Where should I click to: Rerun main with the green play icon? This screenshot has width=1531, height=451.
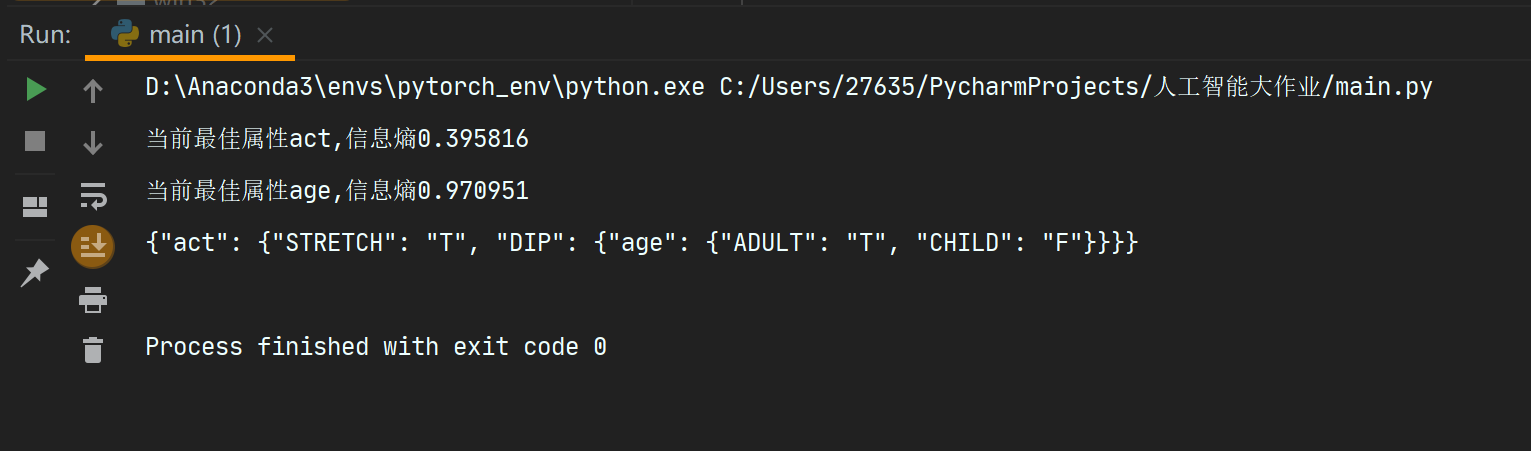coord(36,90)
